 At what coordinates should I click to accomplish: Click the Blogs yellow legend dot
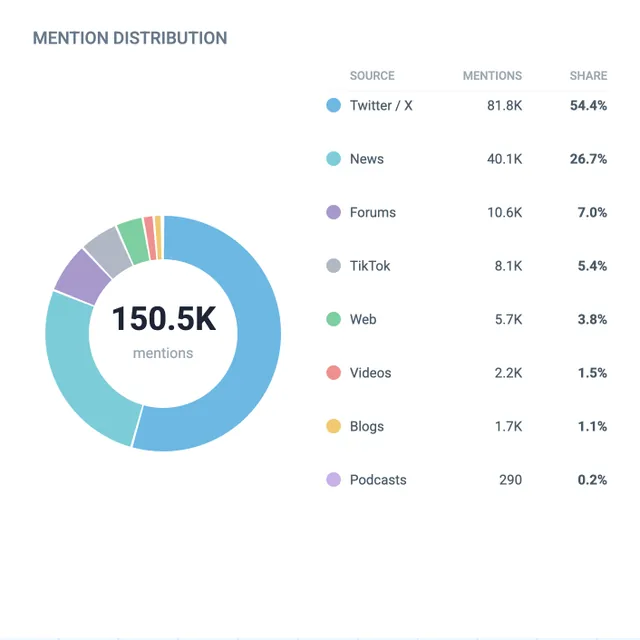point(333,426)
